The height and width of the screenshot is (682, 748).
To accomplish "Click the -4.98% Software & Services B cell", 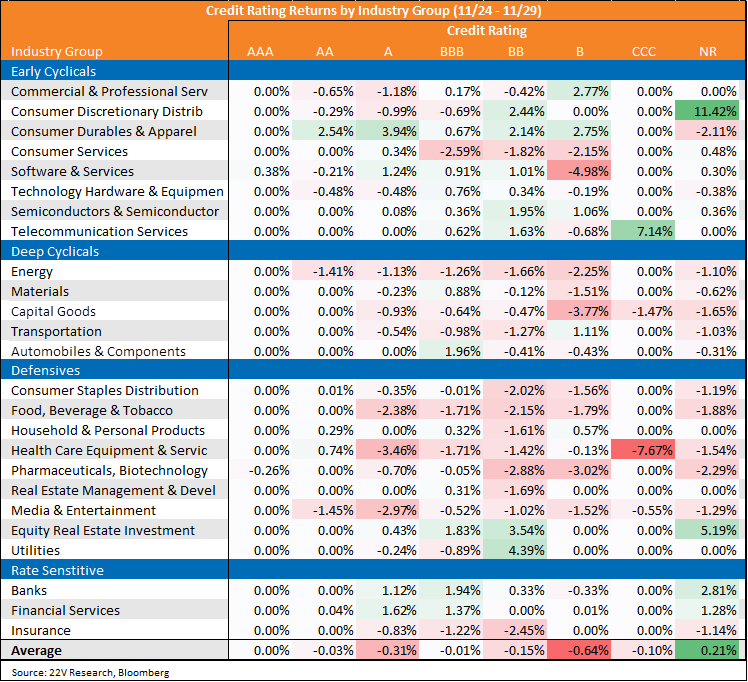I will point(579,171).
